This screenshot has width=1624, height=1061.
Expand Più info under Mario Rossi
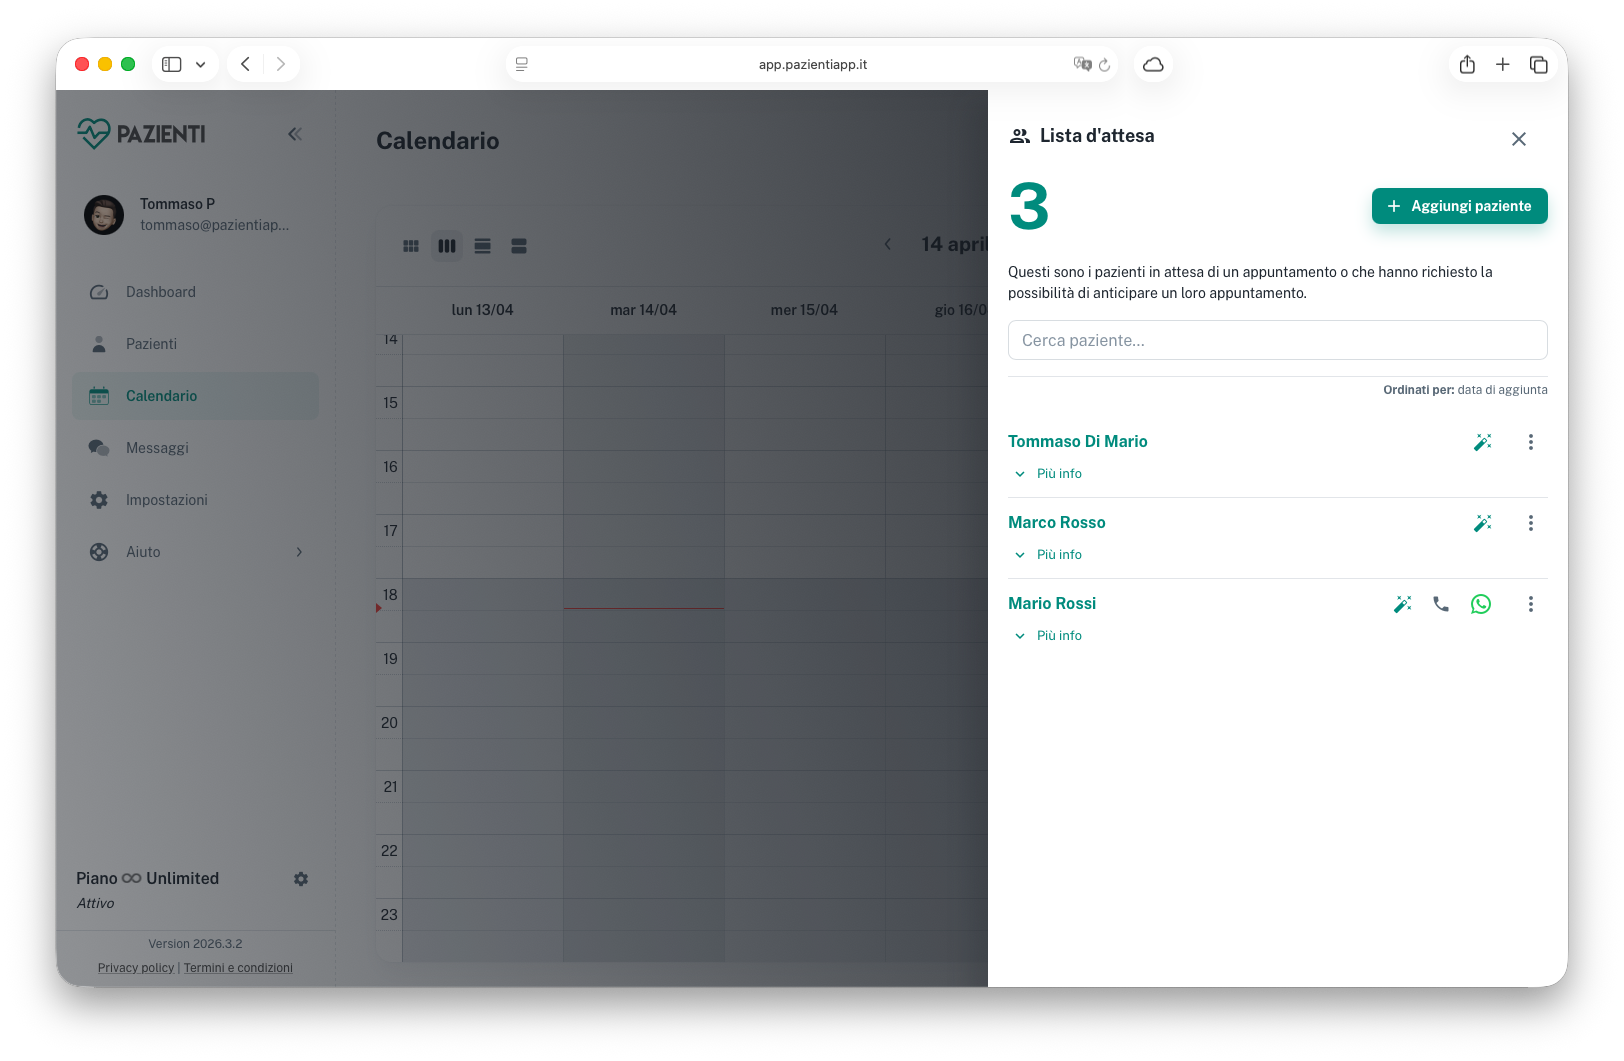1048,636
